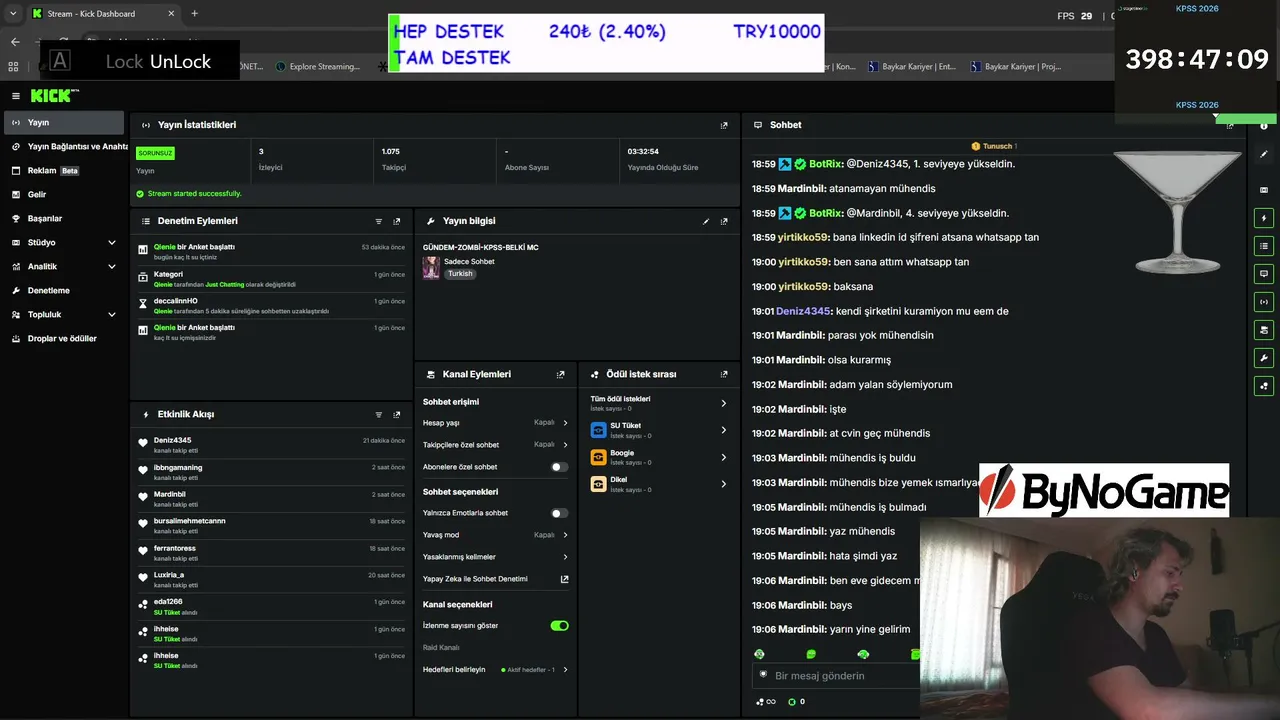The width and height of the screenshot is (1280, 720).
Task: Click the stream category thumbnail image
Action: (431, 267)
